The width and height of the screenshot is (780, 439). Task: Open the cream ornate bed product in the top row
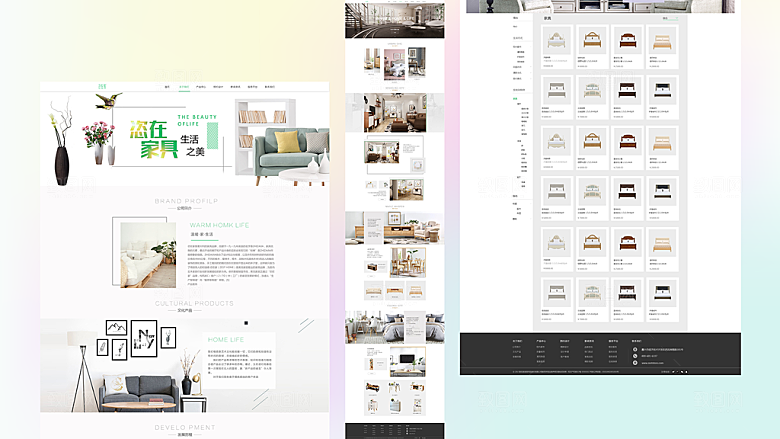click(x=557, y=47)
